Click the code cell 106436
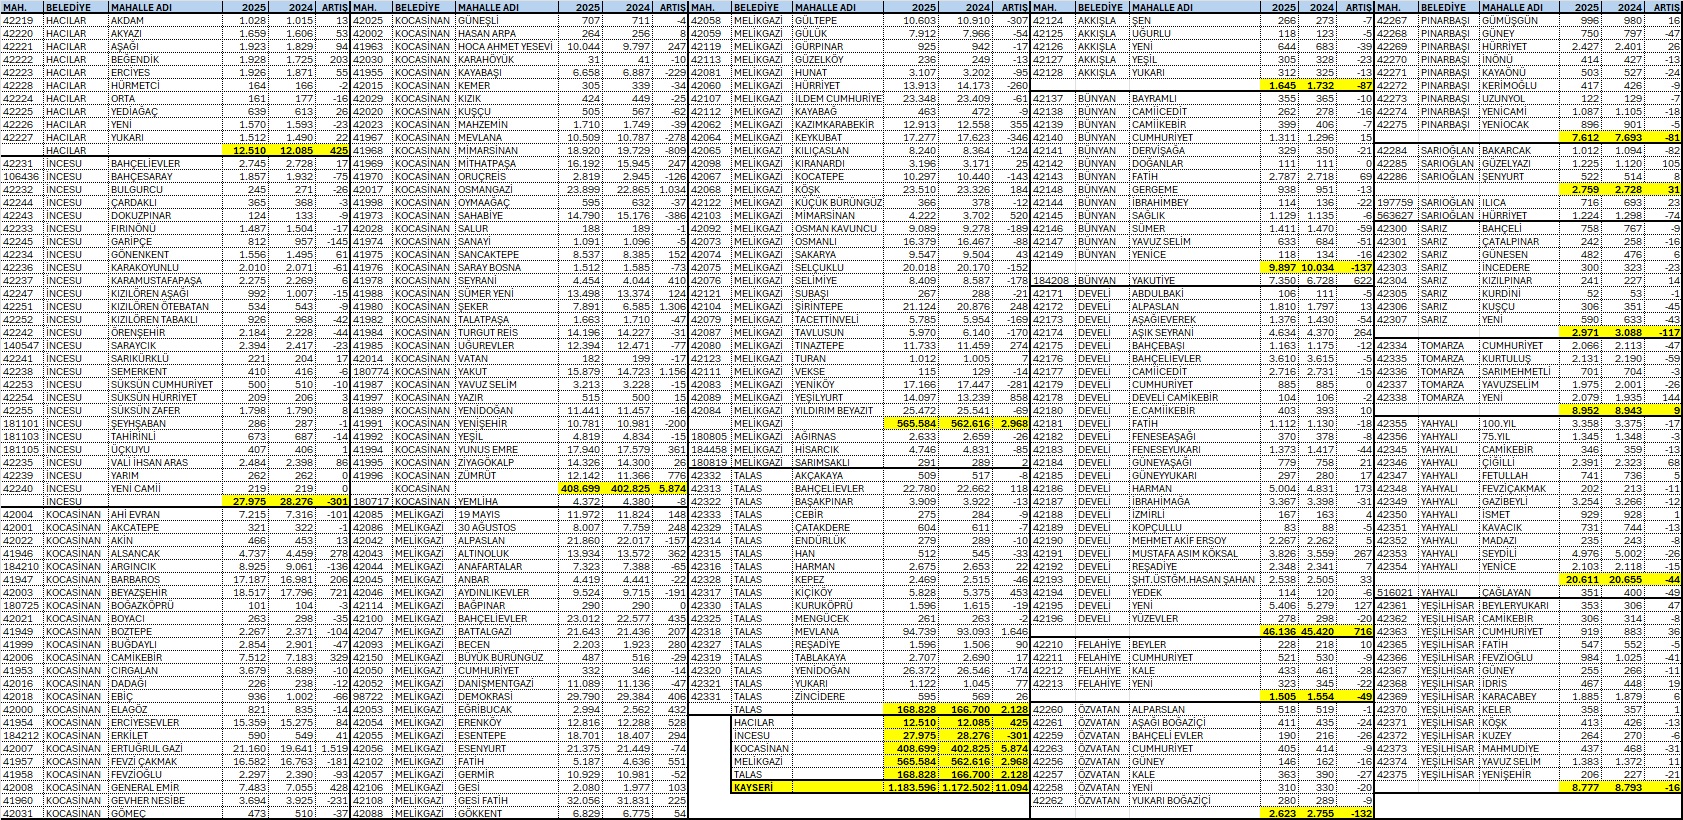The image size is (1683, 820). [21, 177]
